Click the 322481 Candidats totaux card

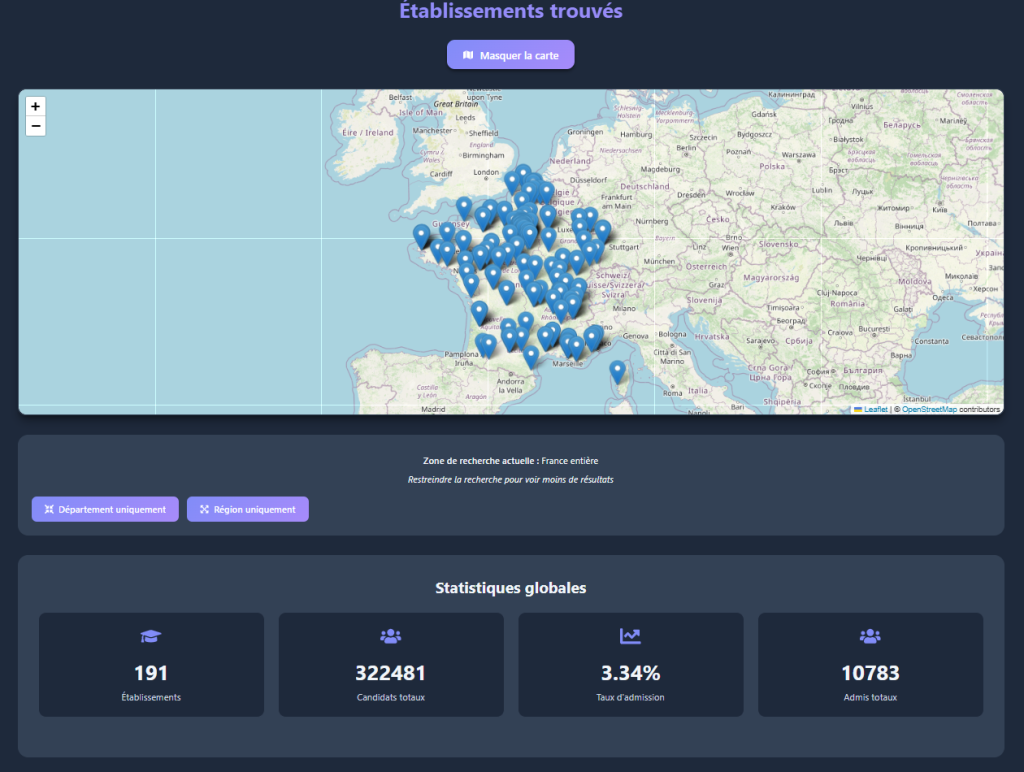tap(391, 664)
